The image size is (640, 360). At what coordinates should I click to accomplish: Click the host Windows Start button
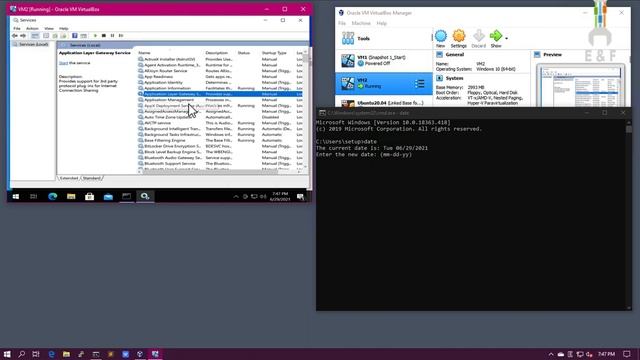point(7,354)
